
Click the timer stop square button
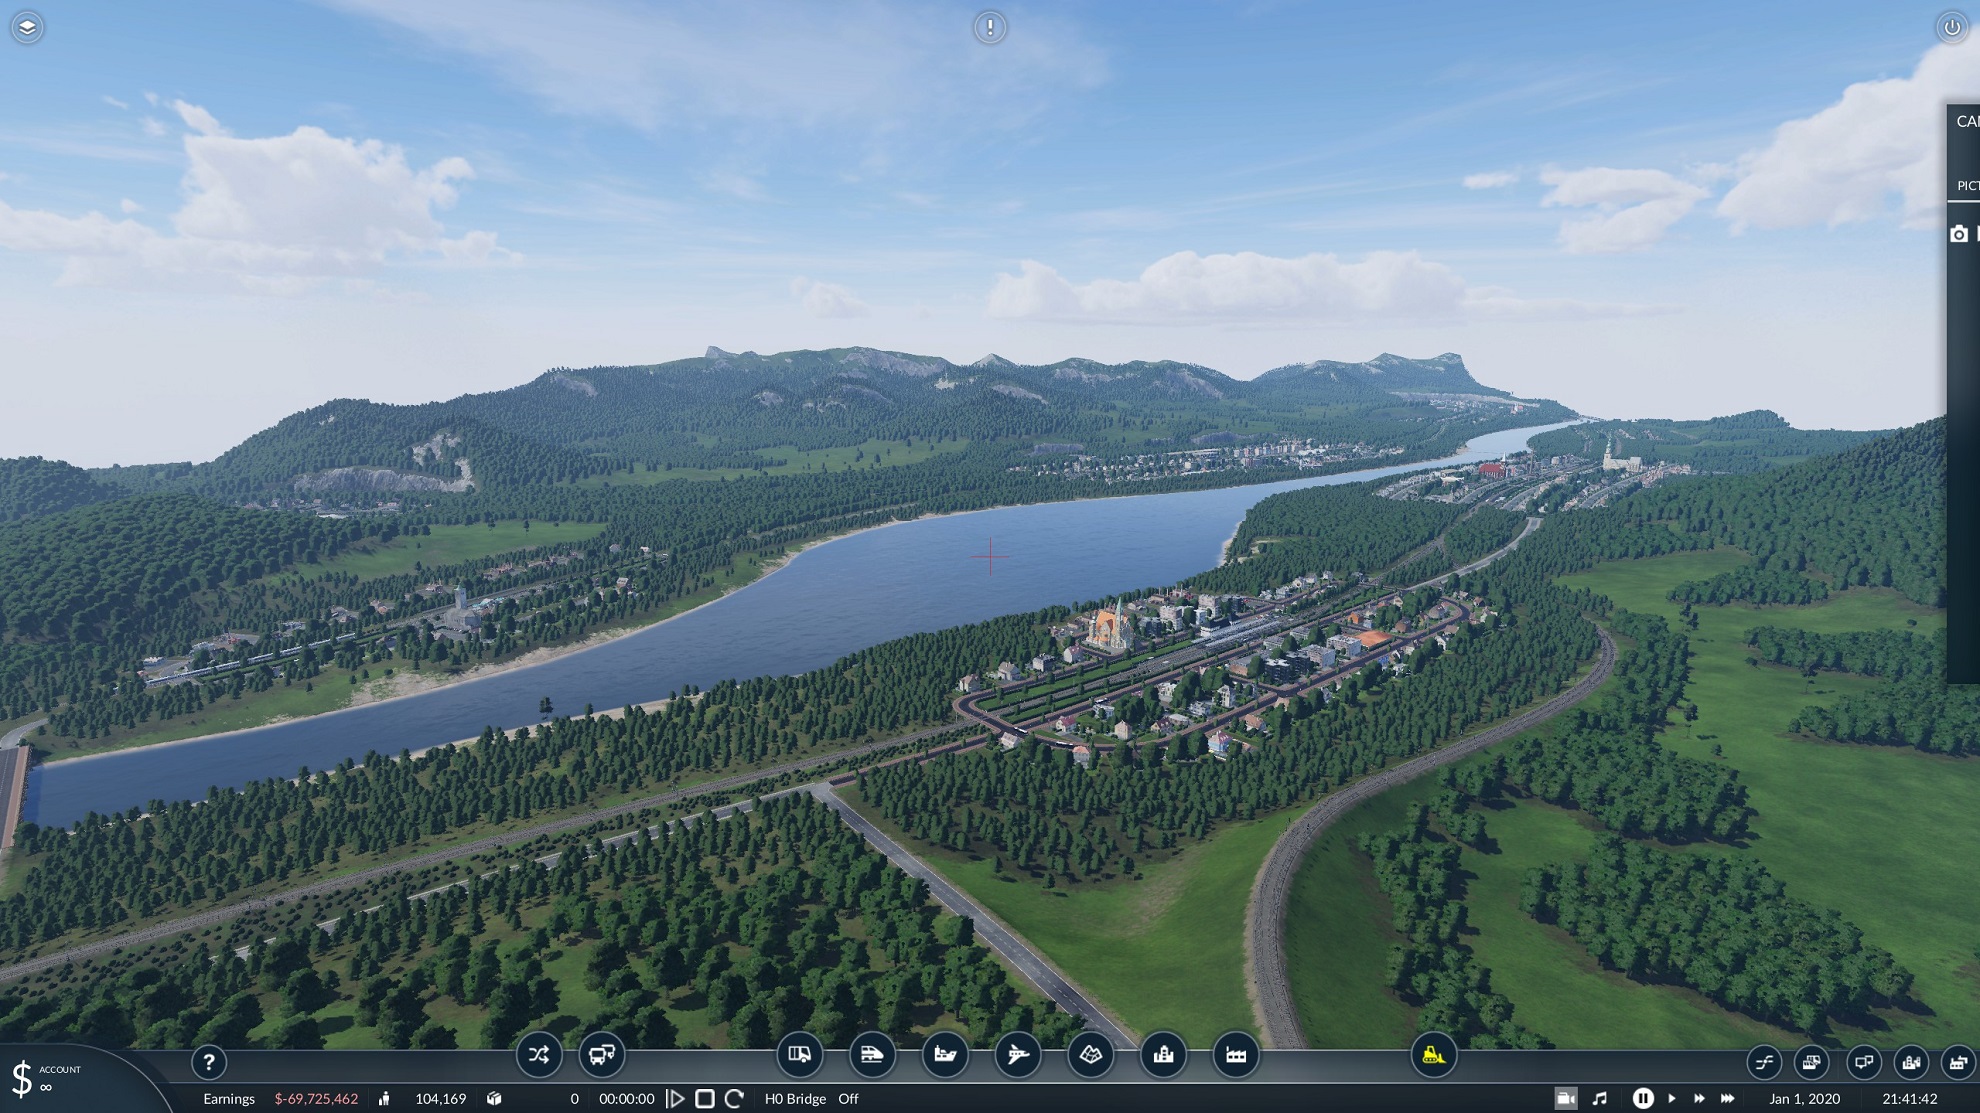pyautogui.click(x=705, y=1099)
